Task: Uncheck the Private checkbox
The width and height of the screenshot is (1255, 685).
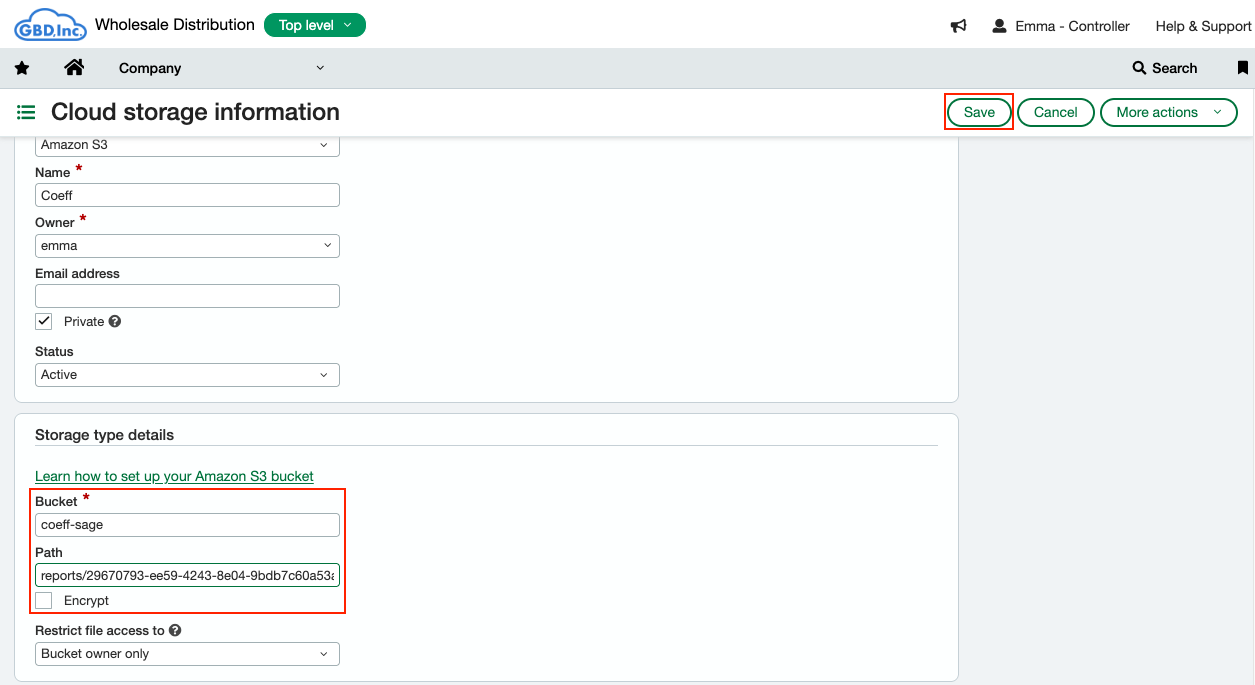Action: coord(44,321)
